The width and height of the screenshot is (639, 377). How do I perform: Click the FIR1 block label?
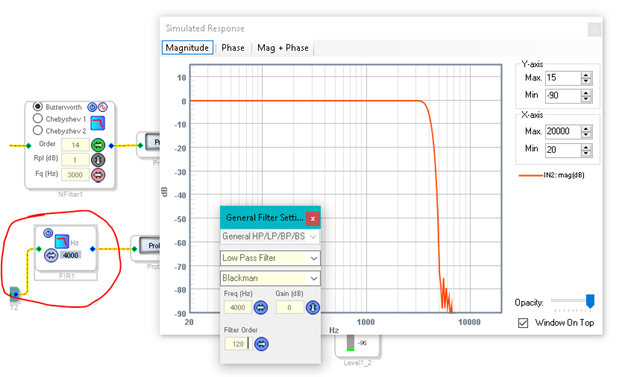tap(66, 276)
